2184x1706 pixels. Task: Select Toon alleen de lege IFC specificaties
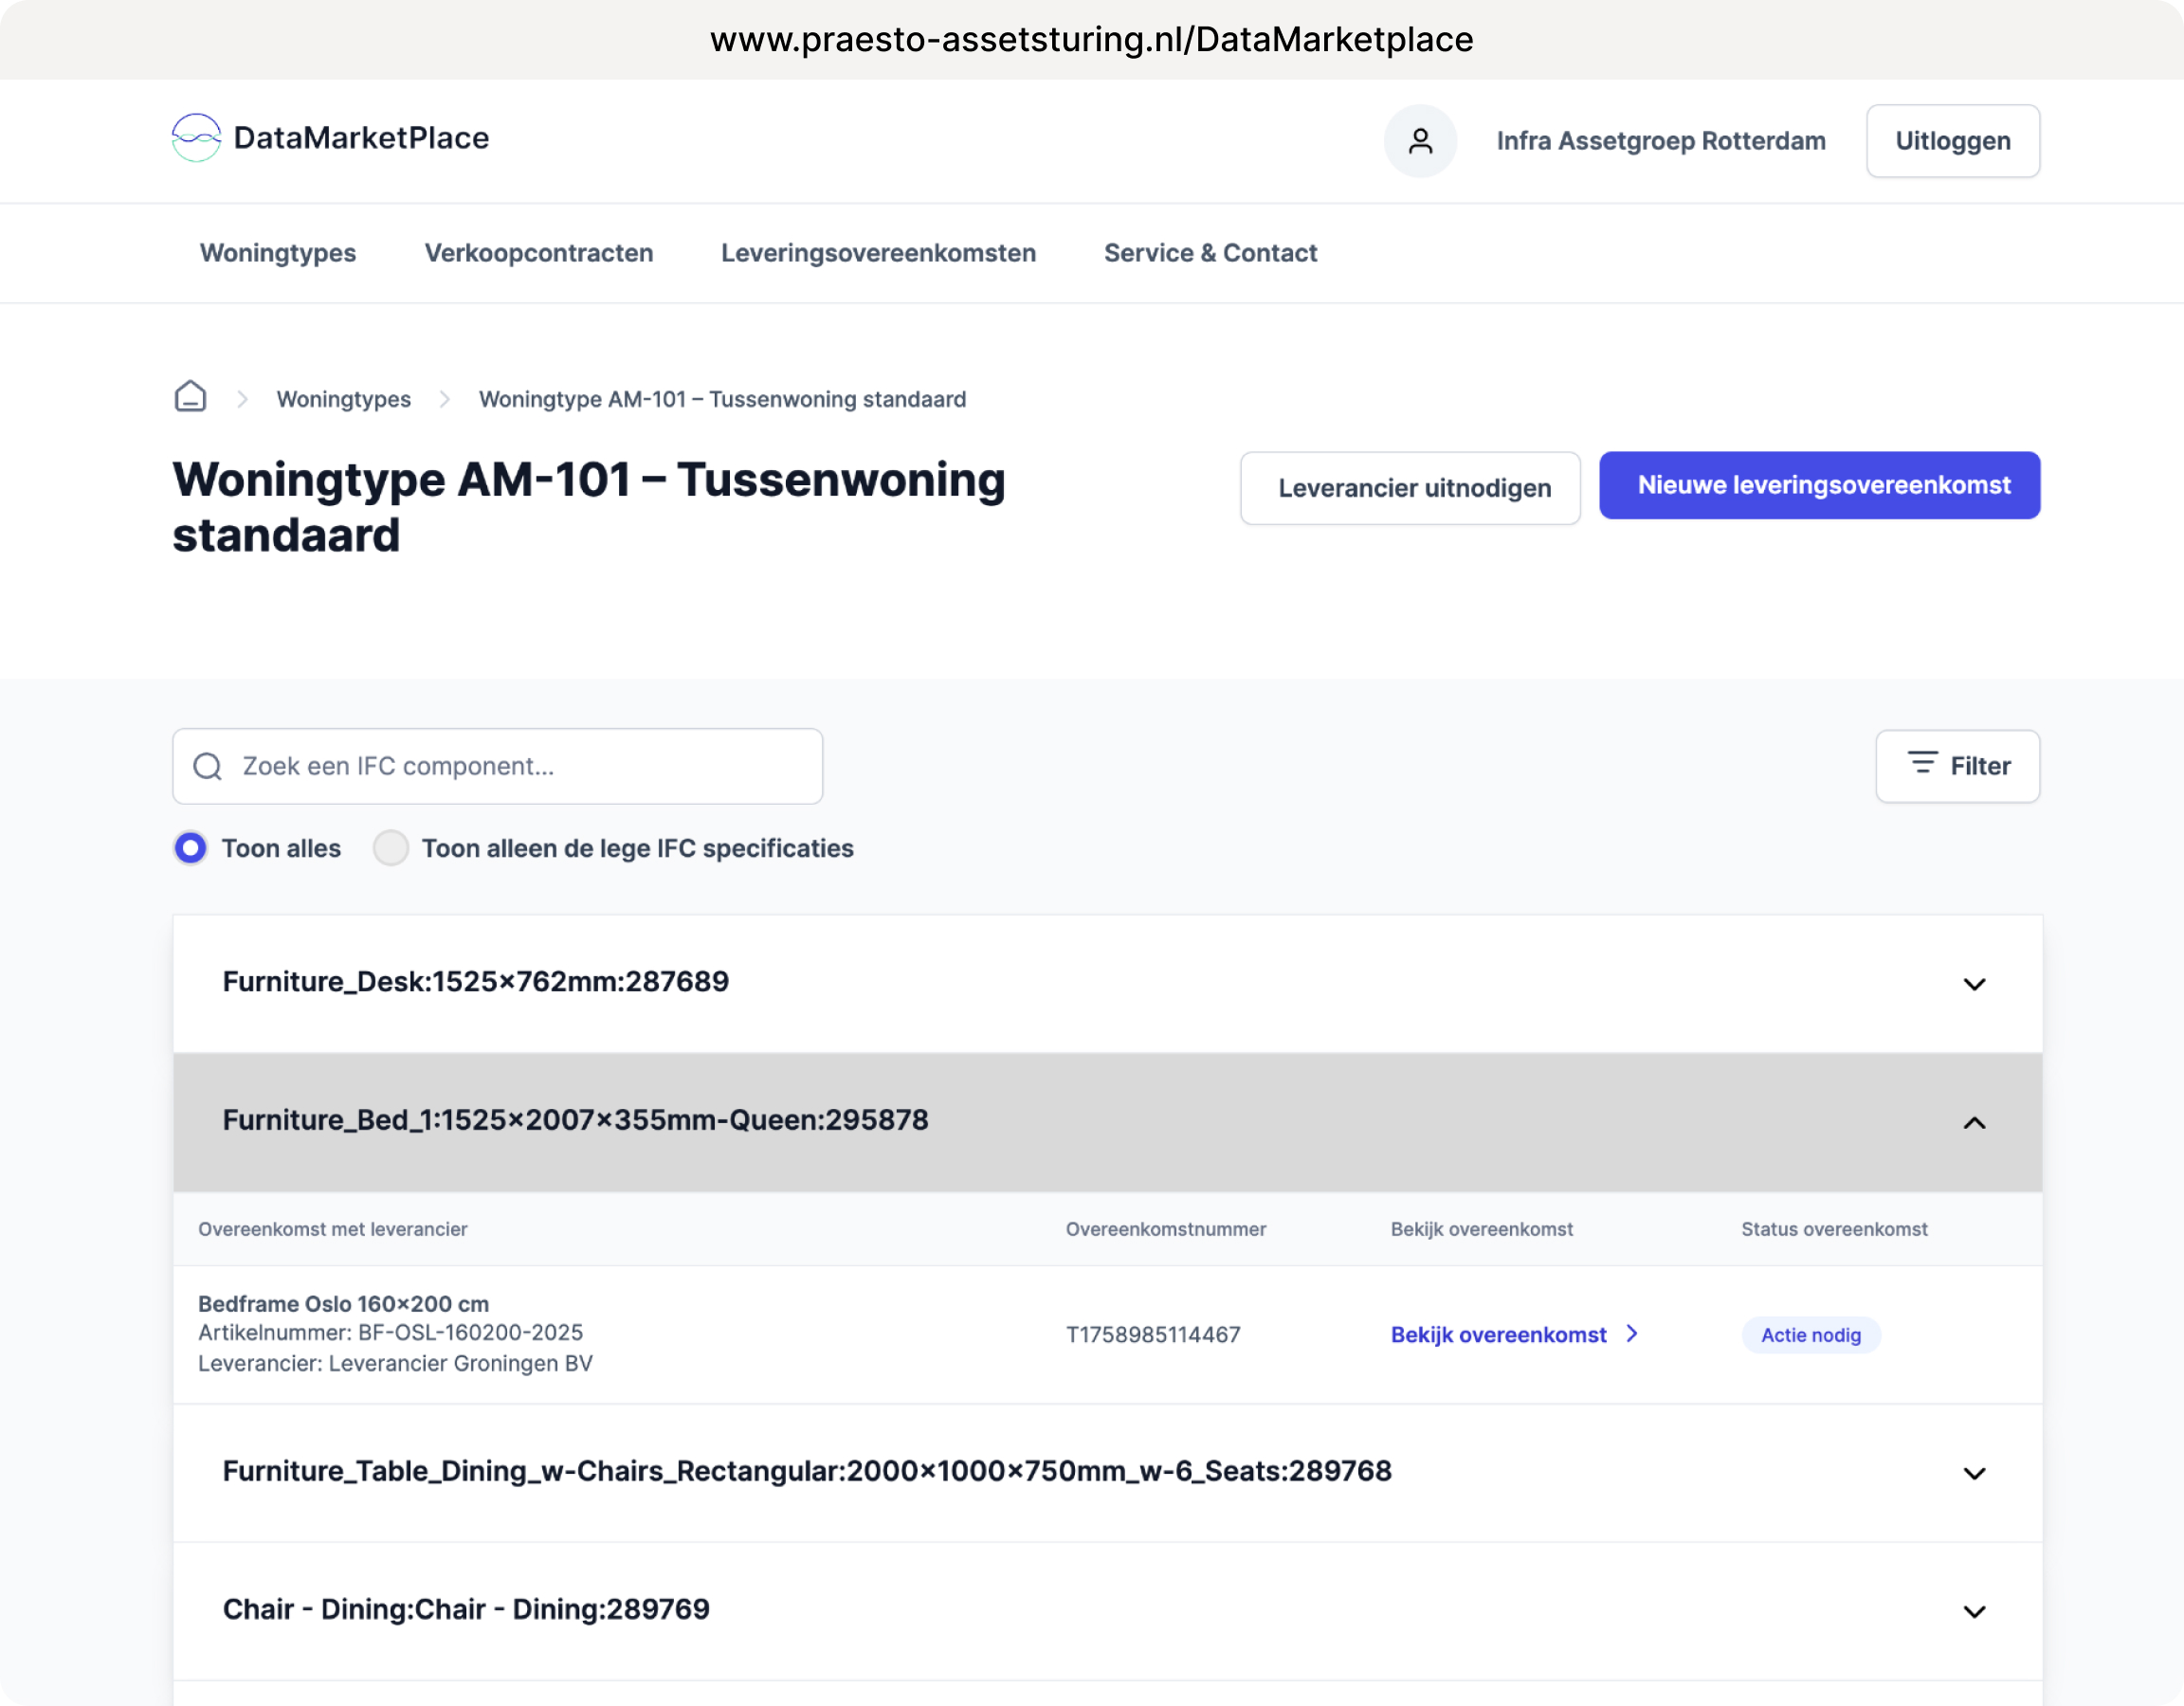click(x=391, y=848)
